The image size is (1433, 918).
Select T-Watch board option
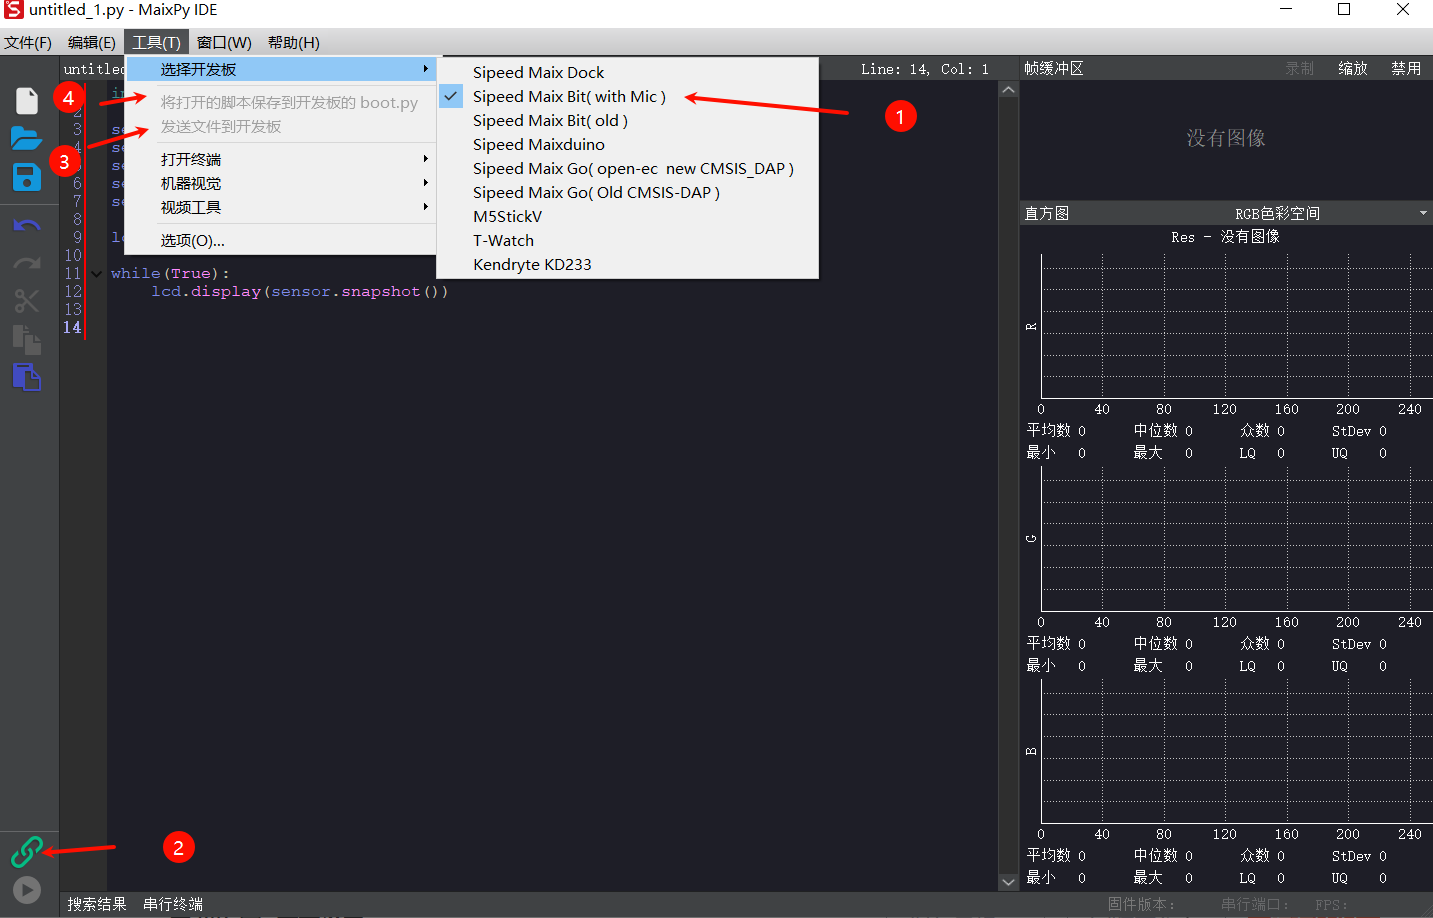tap(628, 240)
